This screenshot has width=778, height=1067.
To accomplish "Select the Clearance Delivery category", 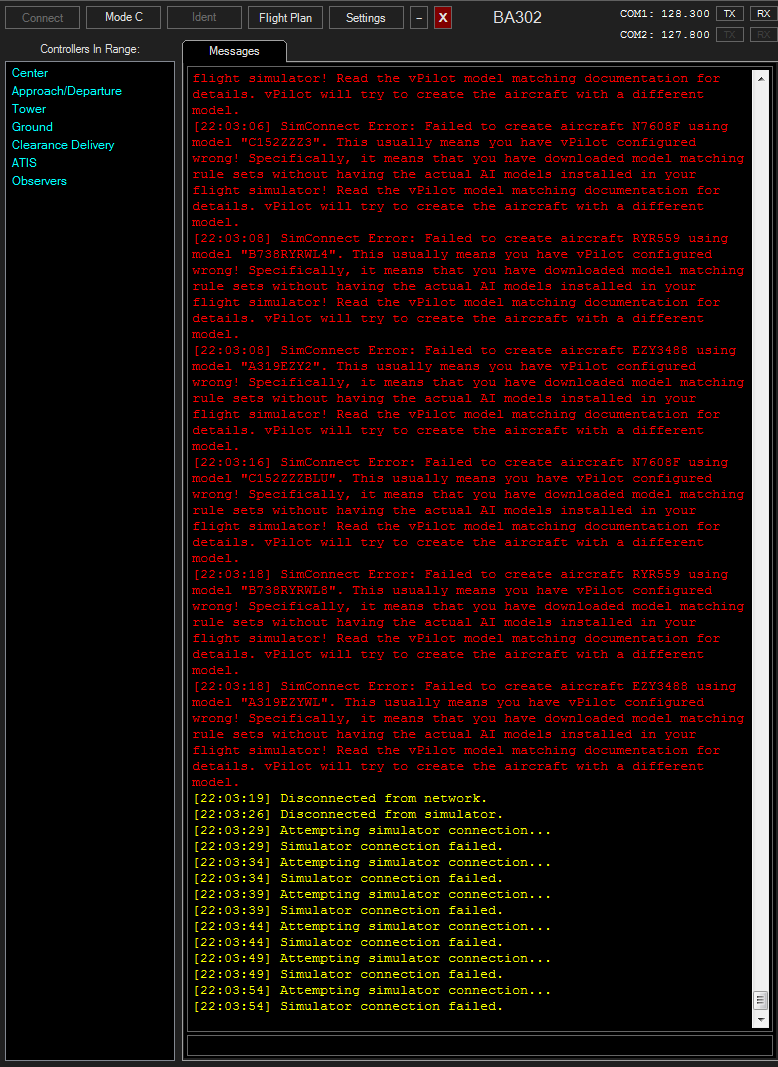I will pyautogui.click(x=63, y=145).
